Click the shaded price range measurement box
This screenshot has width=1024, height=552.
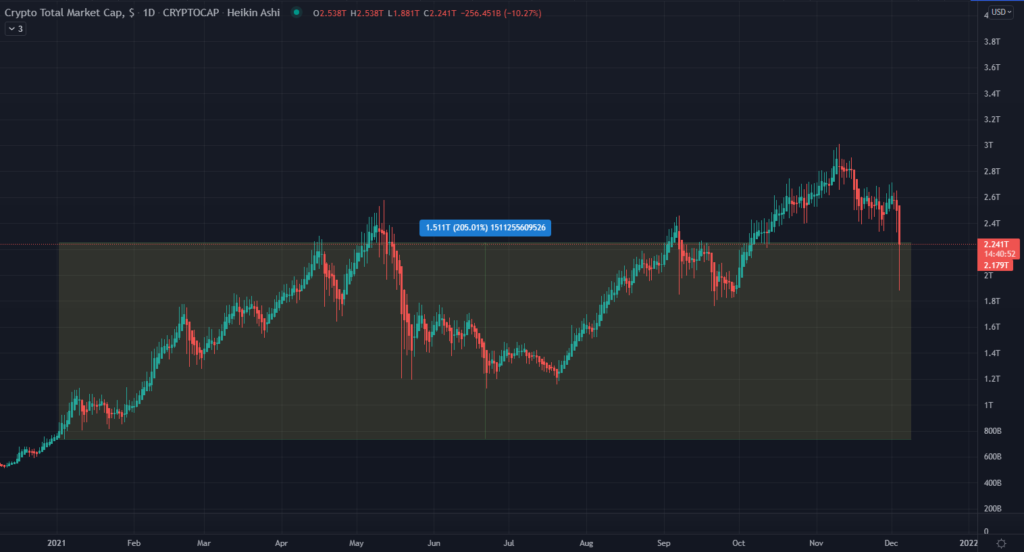pos(485,341)
